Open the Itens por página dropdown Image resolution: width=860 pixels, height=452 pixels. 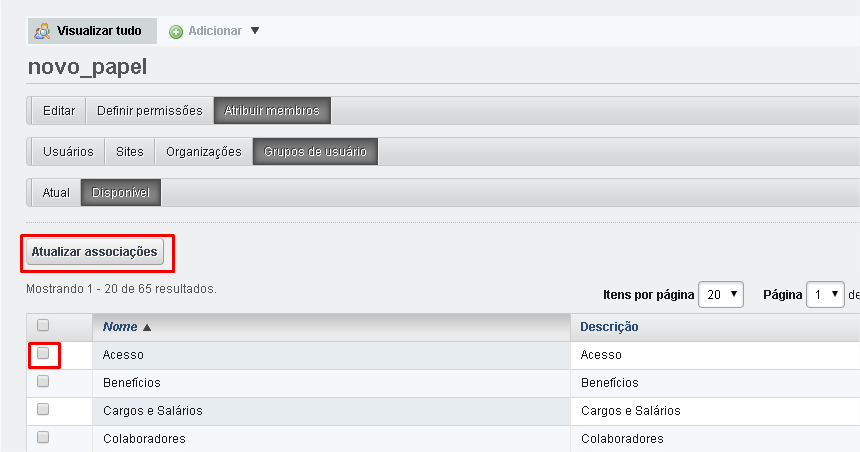coord(721,294)
